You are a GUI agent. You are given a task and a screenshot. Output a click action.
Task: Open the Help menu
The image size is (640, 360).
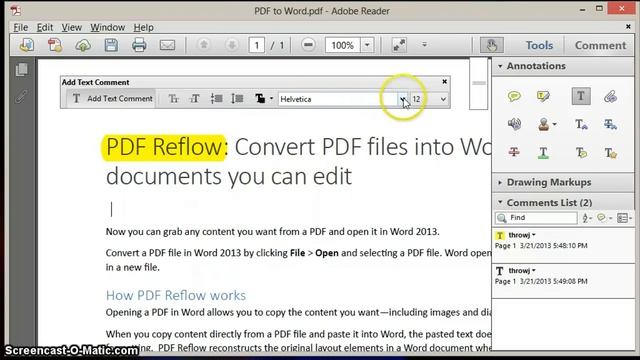click(x=143, y=27)
